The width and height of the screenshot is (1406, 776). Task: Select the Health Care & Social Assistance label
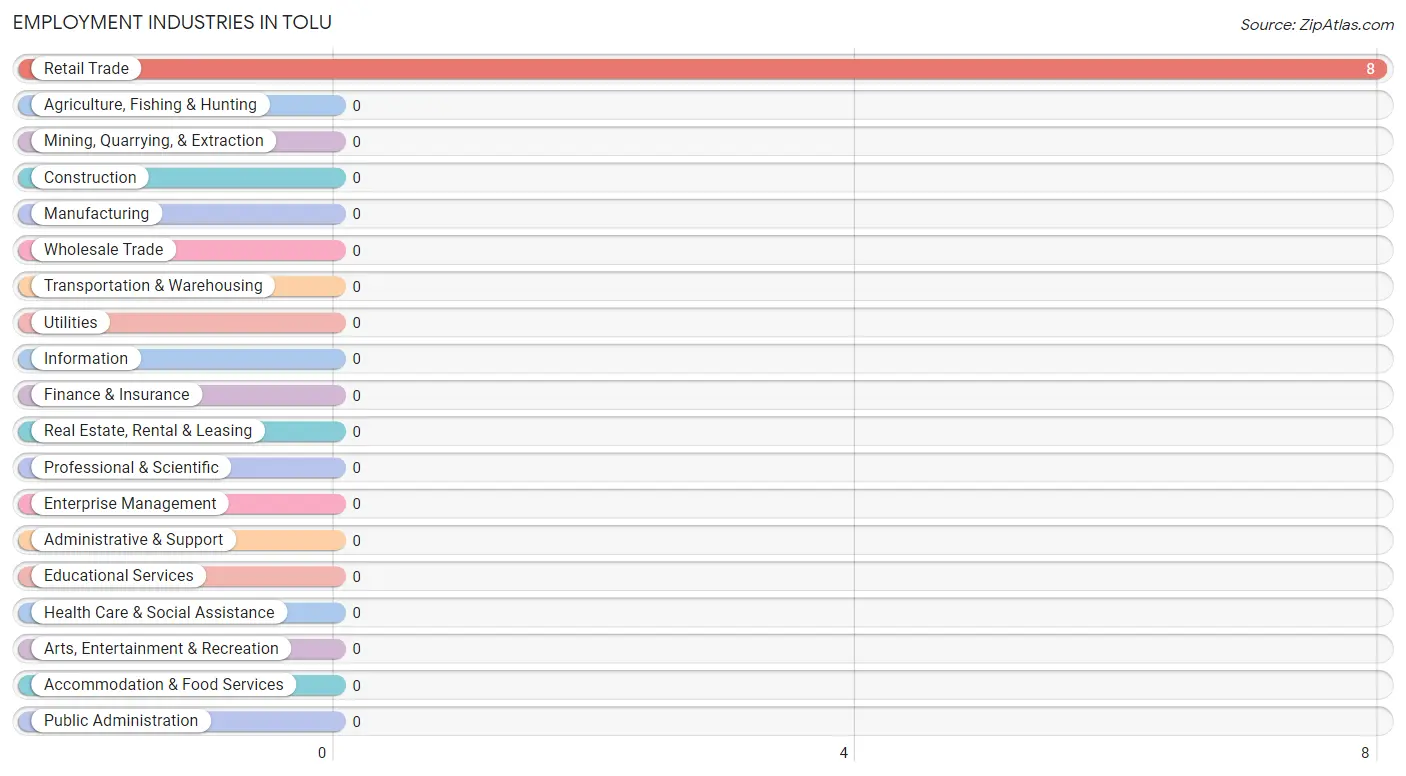[159, 613]
